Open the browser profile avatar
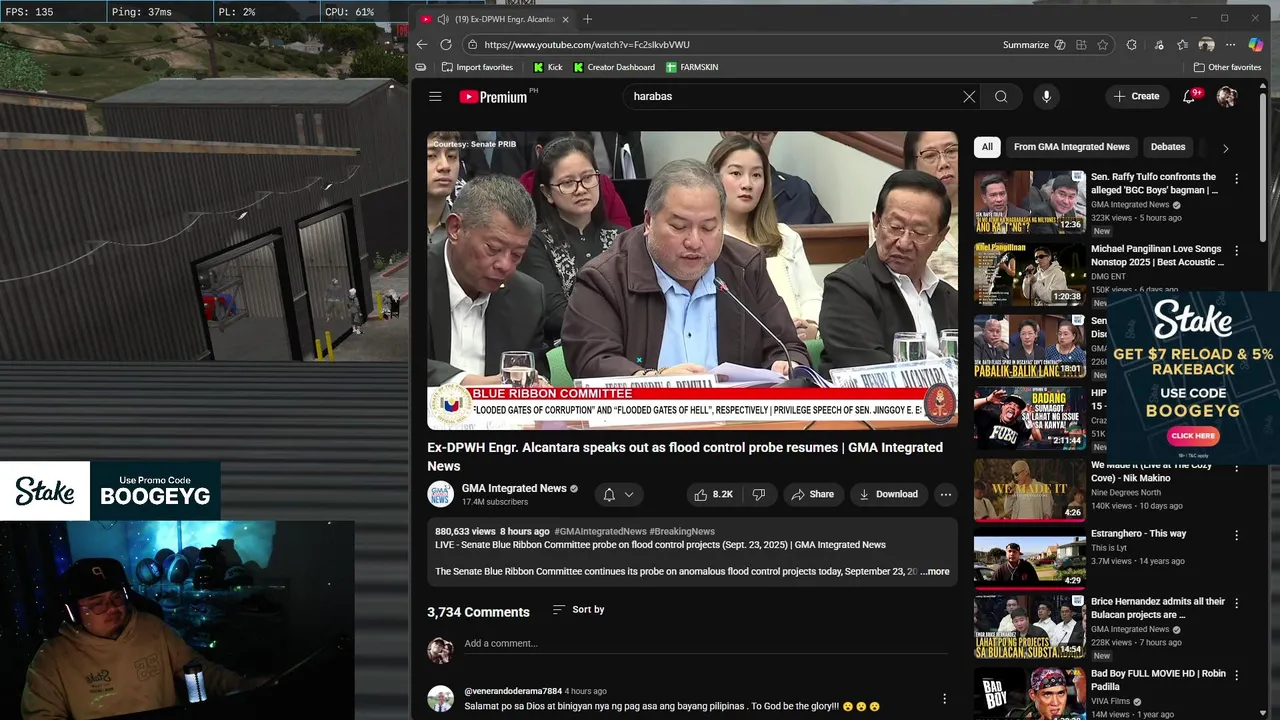1280x720 pixels. (x=1207, y=45)
